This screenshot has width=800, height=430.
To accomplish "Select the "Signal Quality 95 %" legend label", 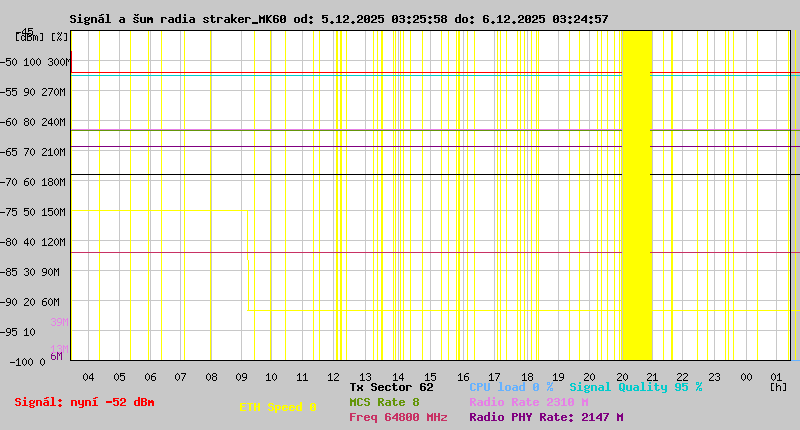I will tap(636, 386).
